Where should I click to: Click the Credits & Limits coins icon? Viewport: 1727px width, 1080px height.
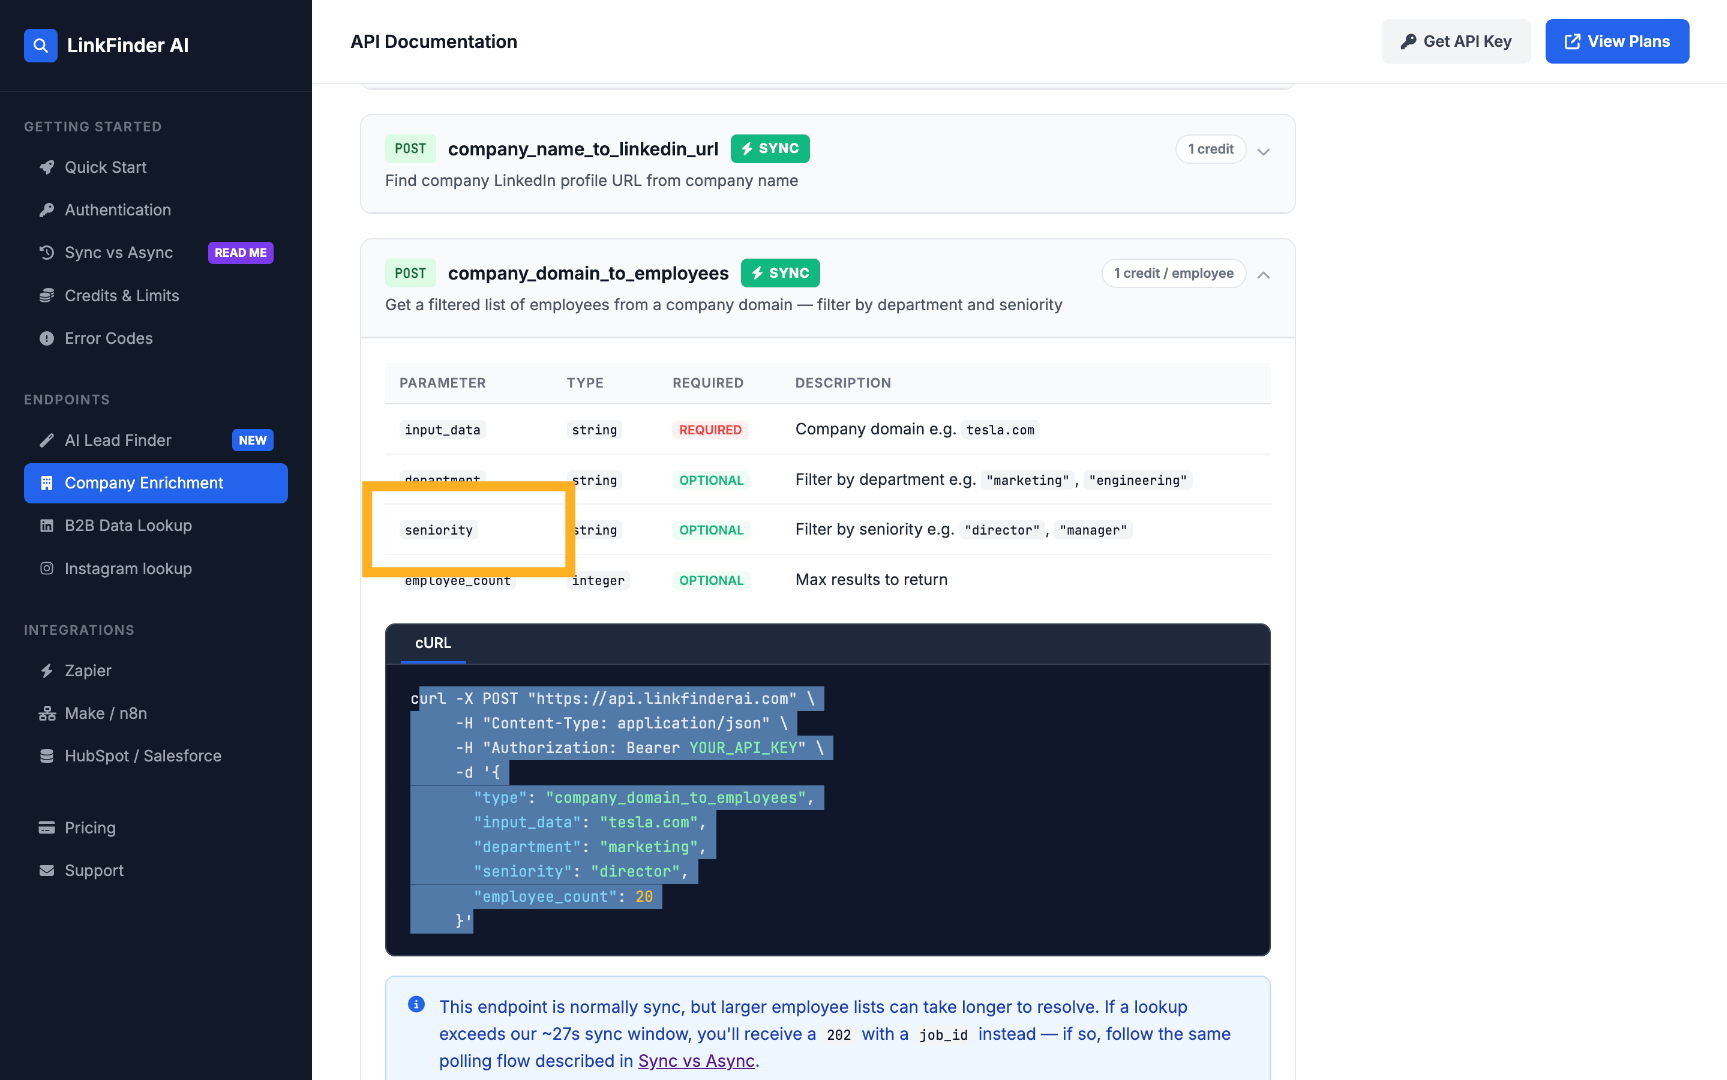pyautogui.click(x=47, y=296)
